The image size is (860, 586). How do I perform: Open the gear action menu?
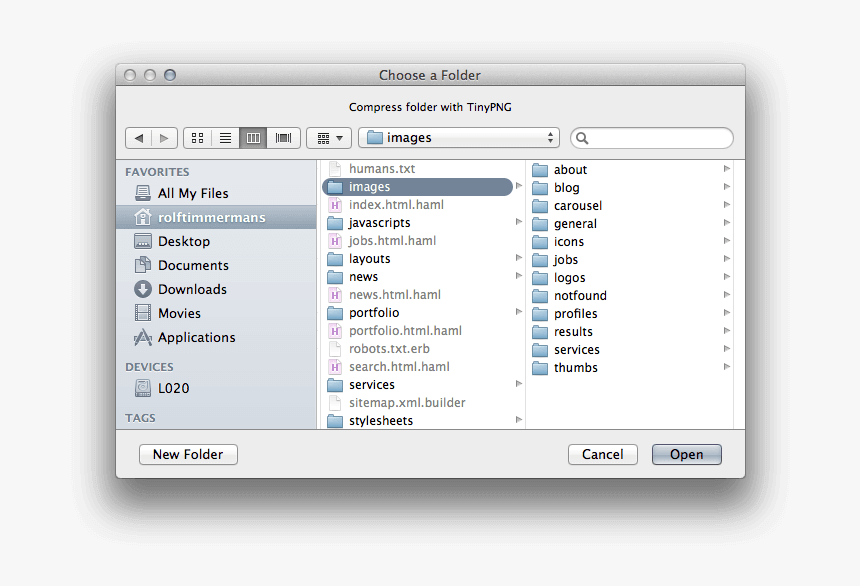(329, 138)
